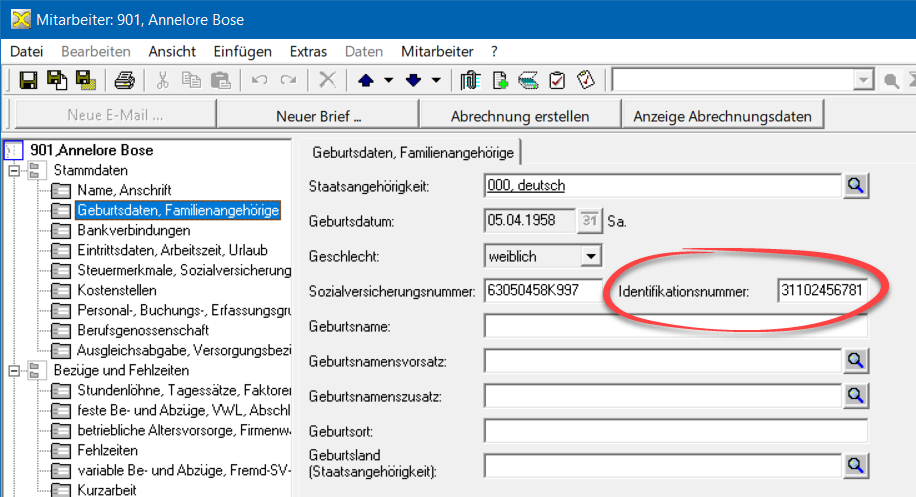Image resolution: width=916 pixels, height=497 pixels.
Task: Click the Print icon in toolbar
Action: [x=124, y=80]
